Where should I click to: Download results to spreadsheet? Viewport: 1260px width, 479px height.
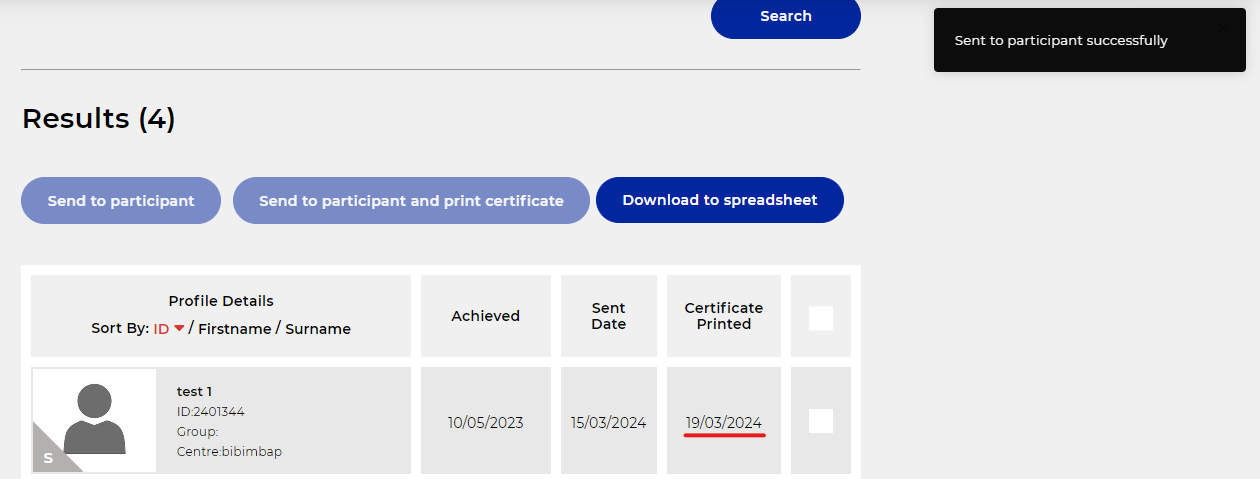click(x=720, y=200)
